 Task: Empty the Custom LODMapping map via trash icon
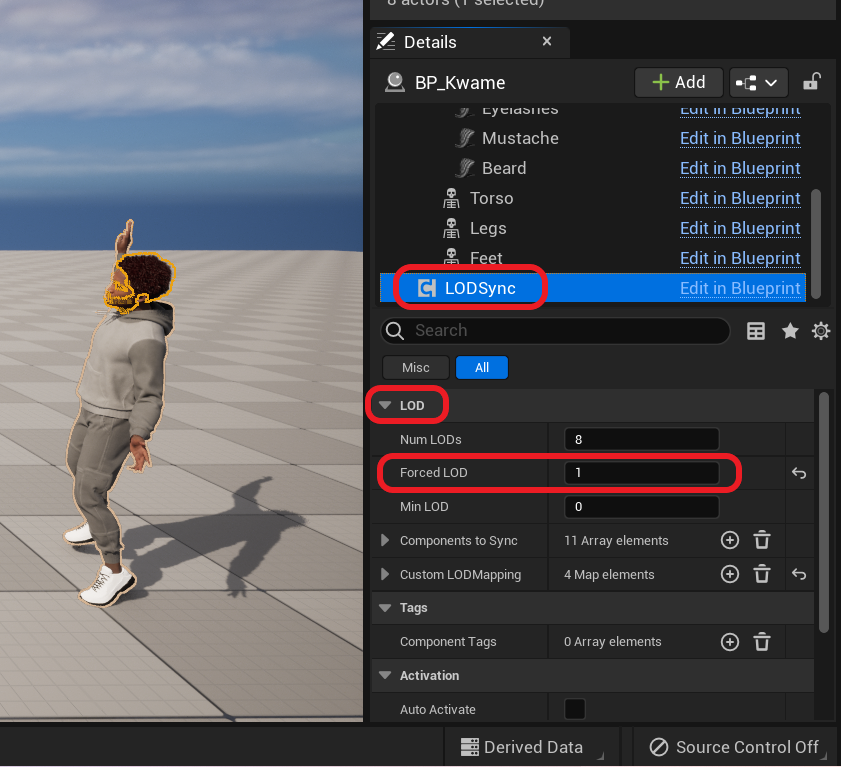(762, 574)
